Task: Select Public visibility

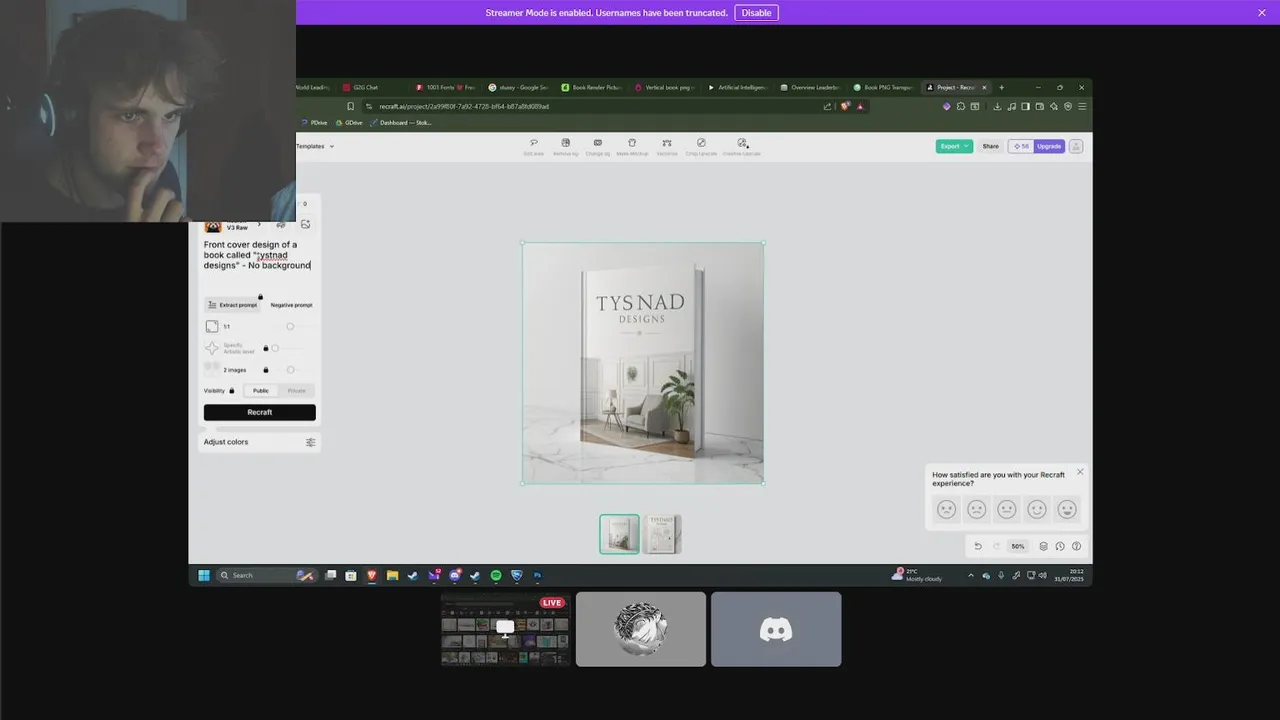Action: 261,390
